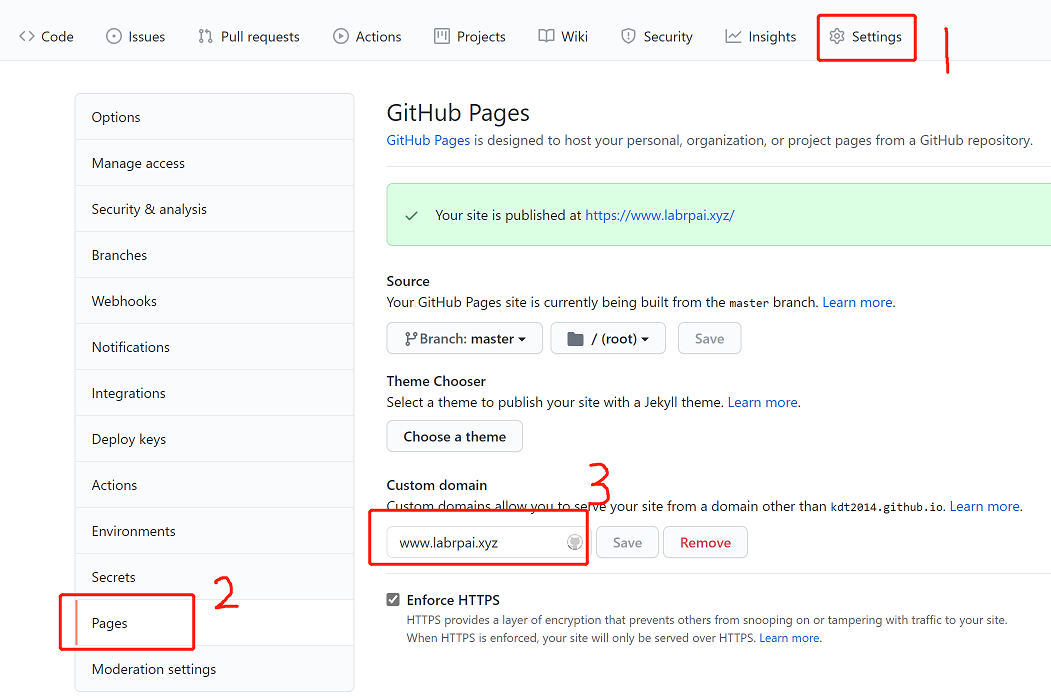This screenshot has width=1051, height=699.
Task: Click the custom domain text field
Action: point(475,543)
